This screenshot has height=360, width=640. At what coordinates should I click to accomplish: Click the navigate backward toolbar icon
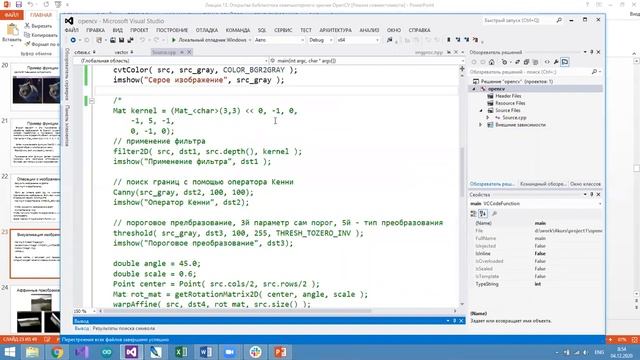(73, 40)
